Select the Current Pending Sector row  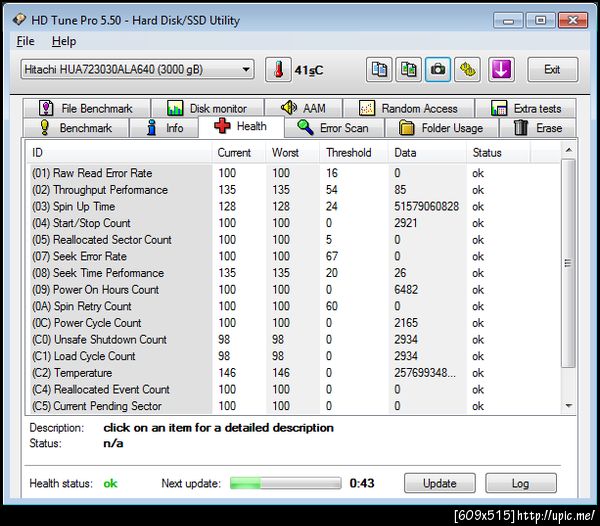294,406
